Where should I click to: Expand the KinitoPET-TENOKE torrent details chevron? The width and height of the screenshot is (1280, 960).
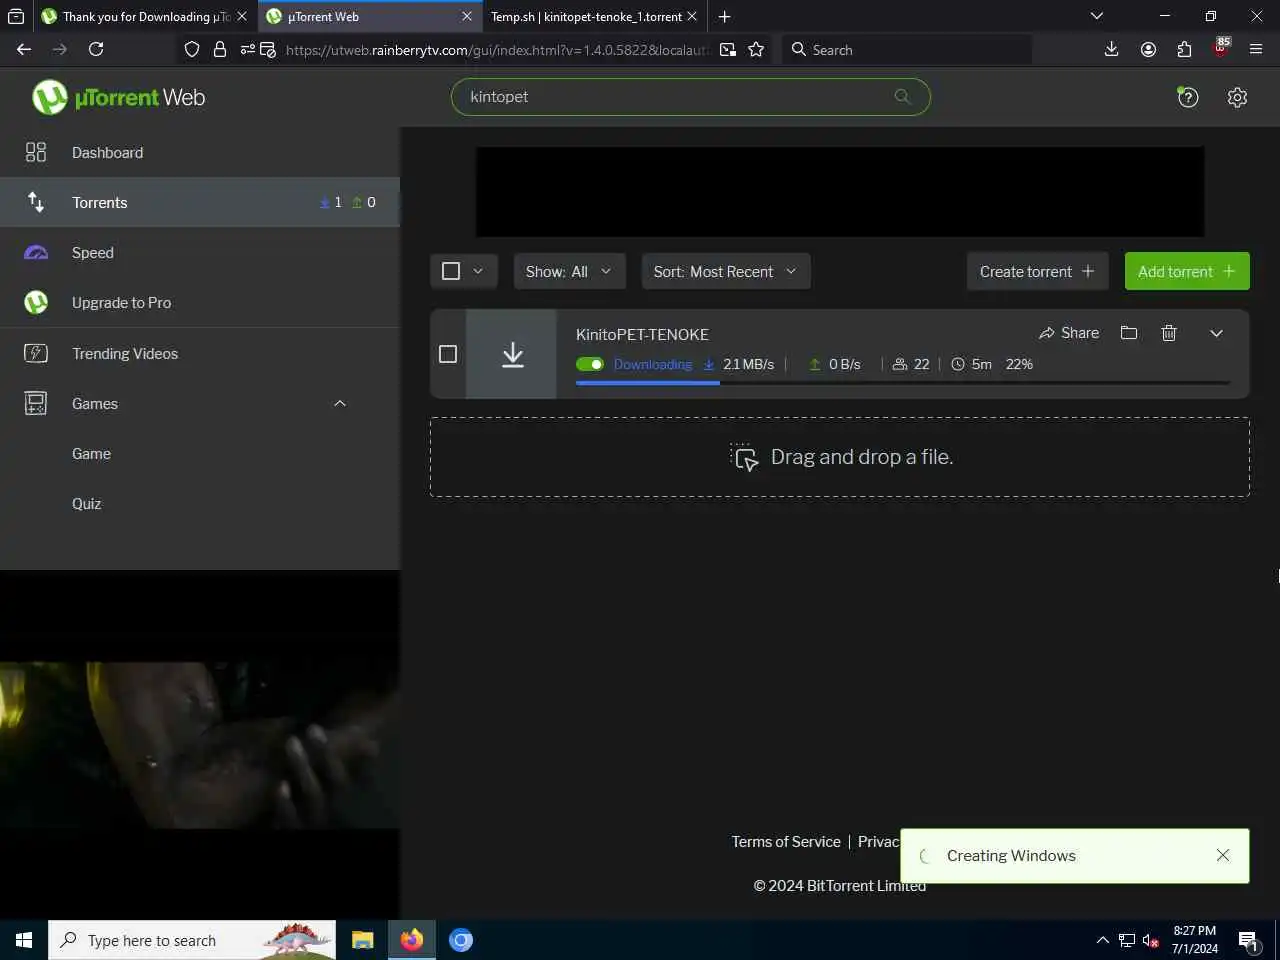[1216, 333]
